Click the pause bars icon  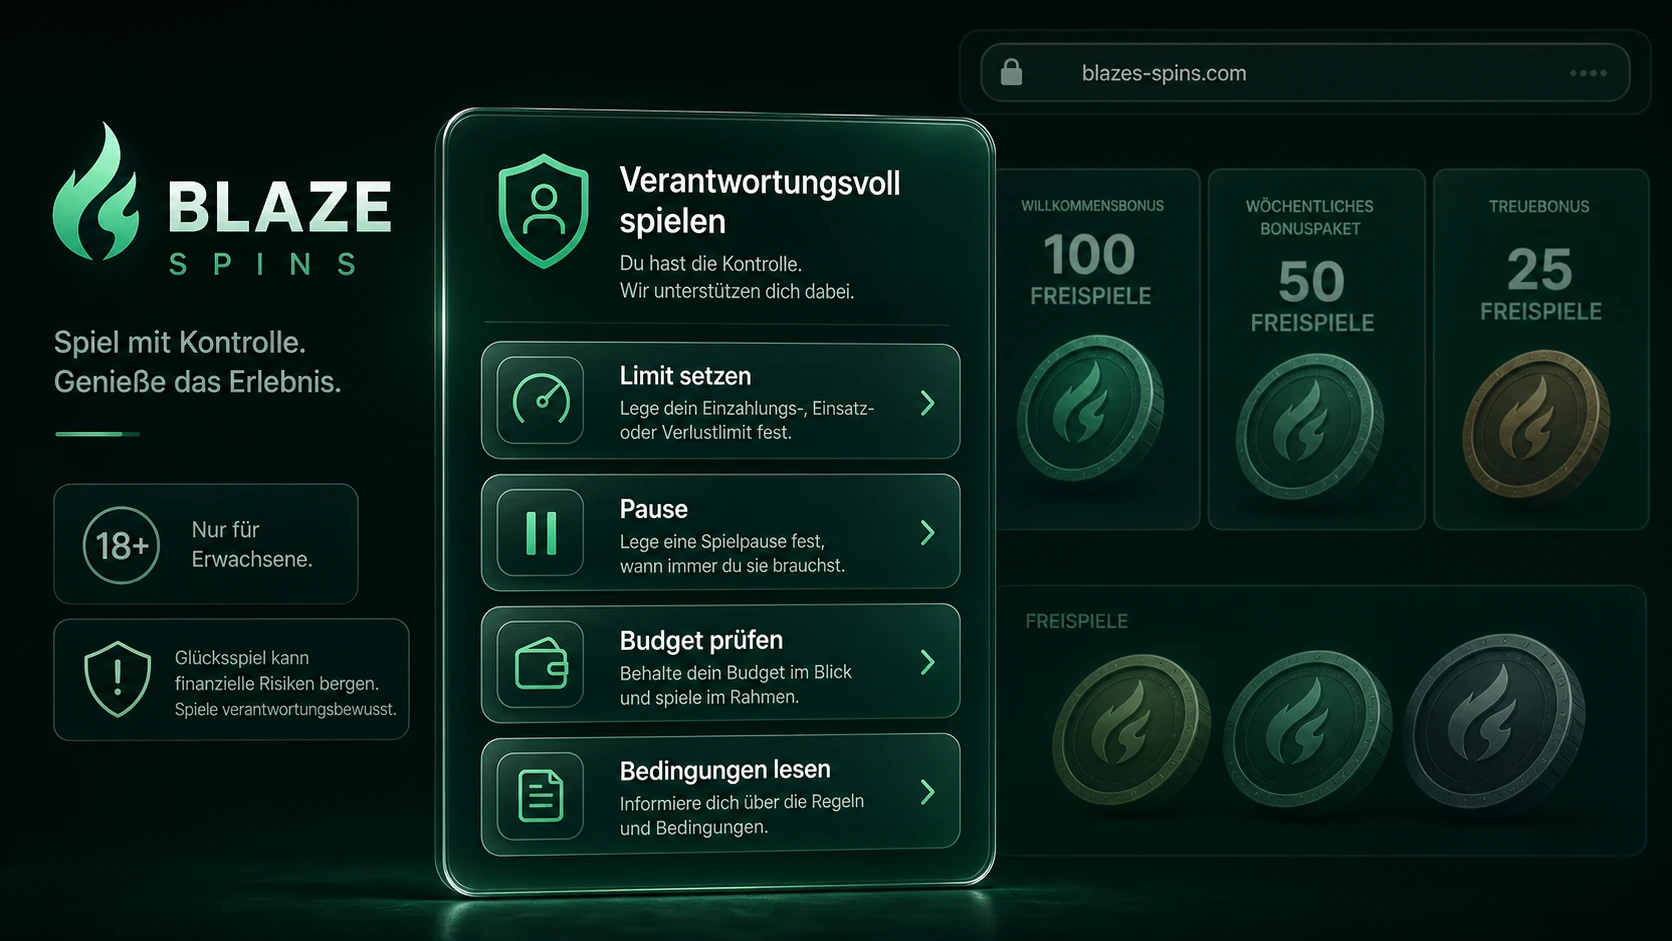541,532
